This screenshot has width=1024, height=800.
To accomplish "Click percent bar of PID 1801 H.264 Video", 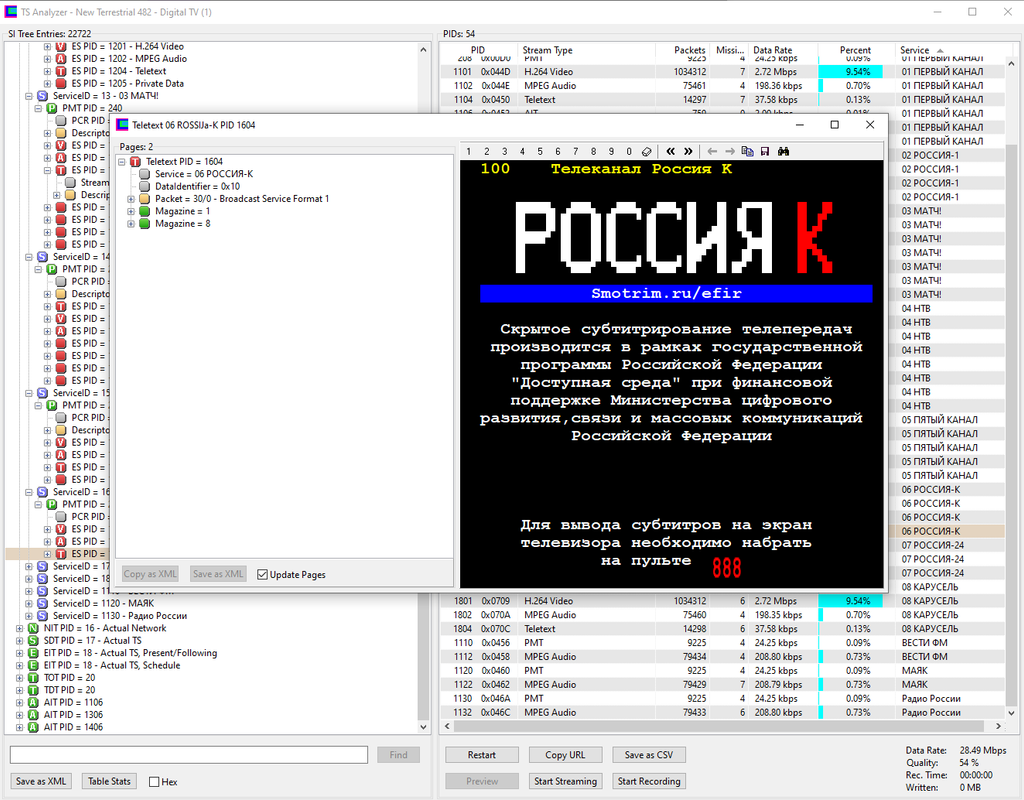I will pyautogui.click(x=851, y=601).
